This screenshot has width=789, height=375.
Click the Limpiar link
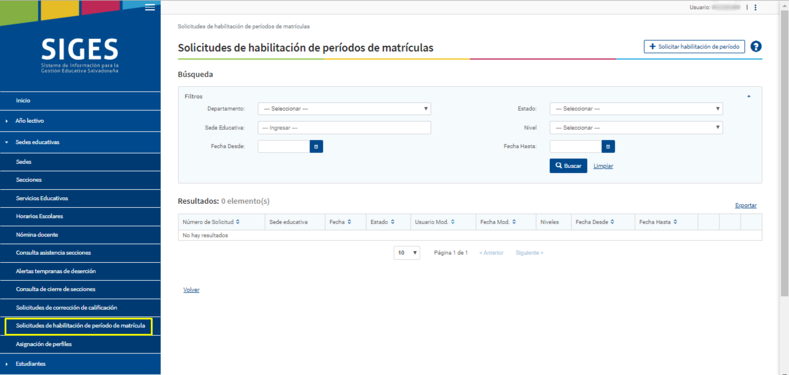603,166
